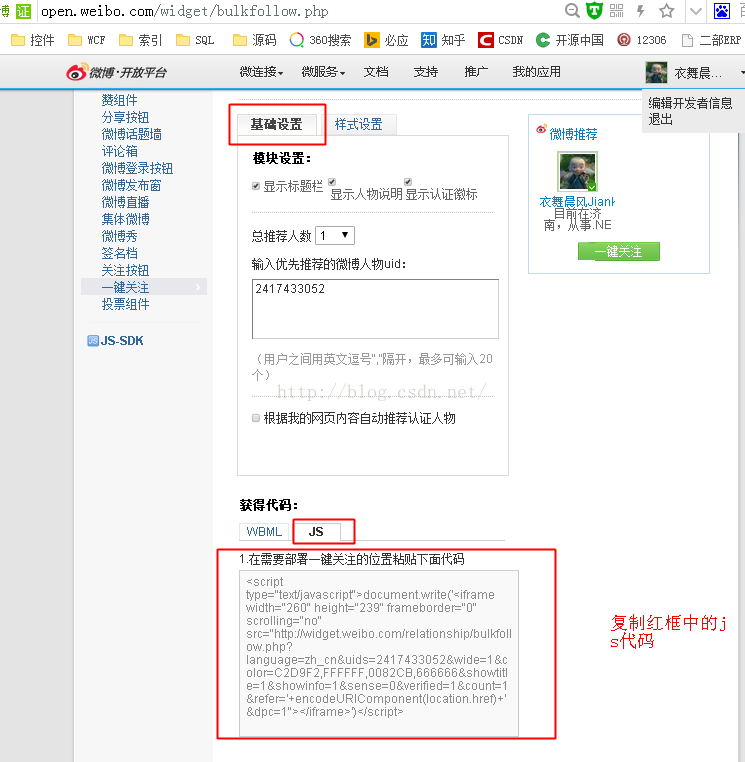Click the Weibo open platform logo

[x=117, y=72]
